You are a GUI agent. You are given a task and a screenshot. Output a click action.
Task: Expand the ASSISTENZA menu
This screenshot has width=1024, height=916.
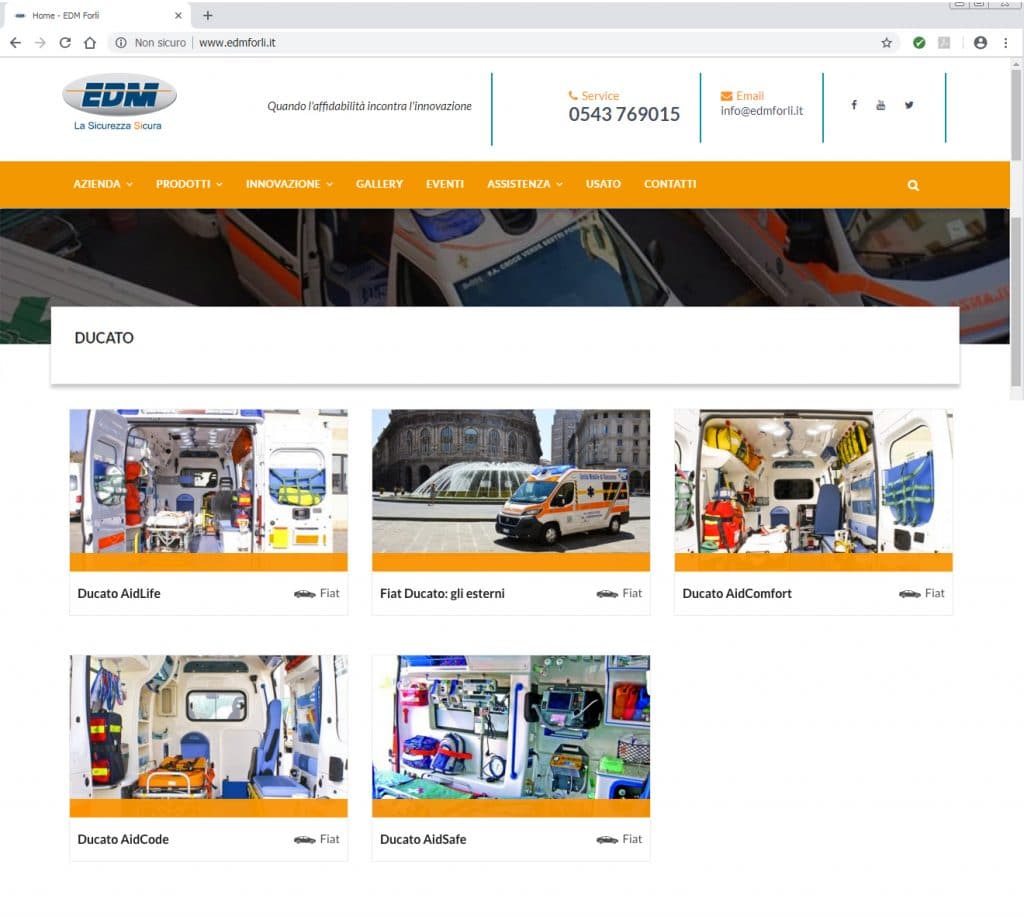tap(525, 184)
